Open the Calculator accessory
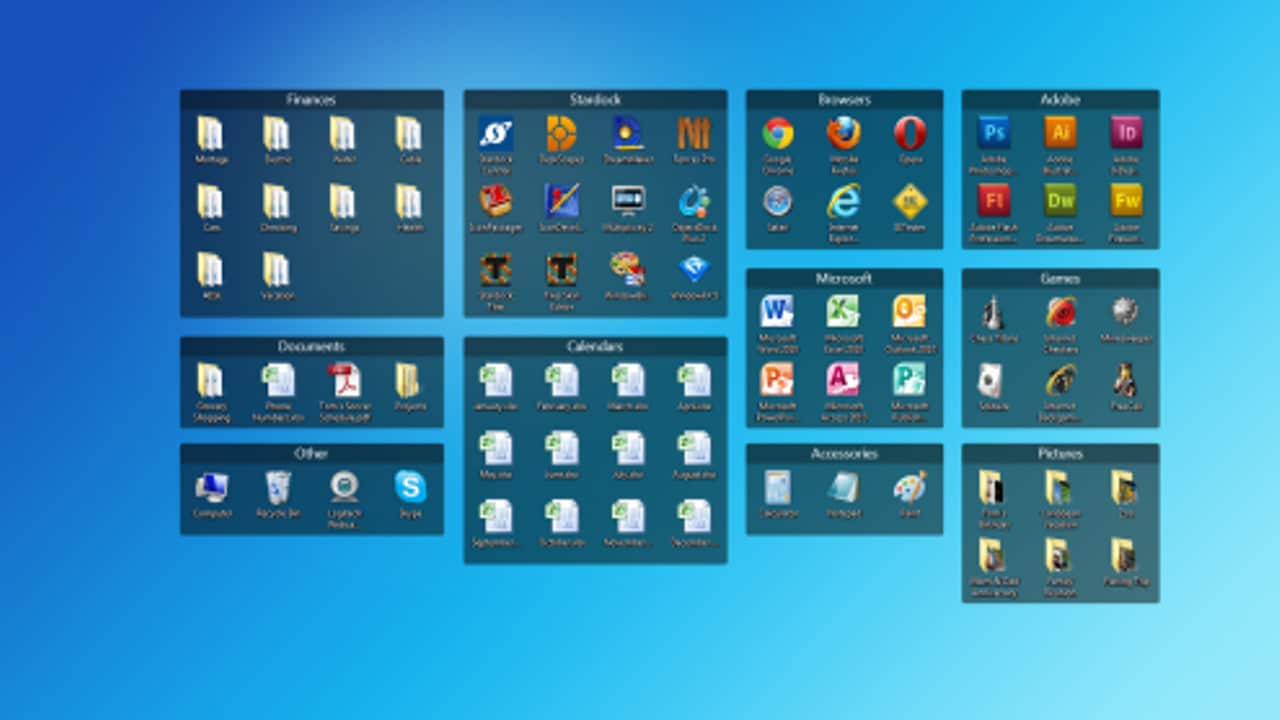The width and height of the screenshot is (1280, 720). click(x=778, y=487)
